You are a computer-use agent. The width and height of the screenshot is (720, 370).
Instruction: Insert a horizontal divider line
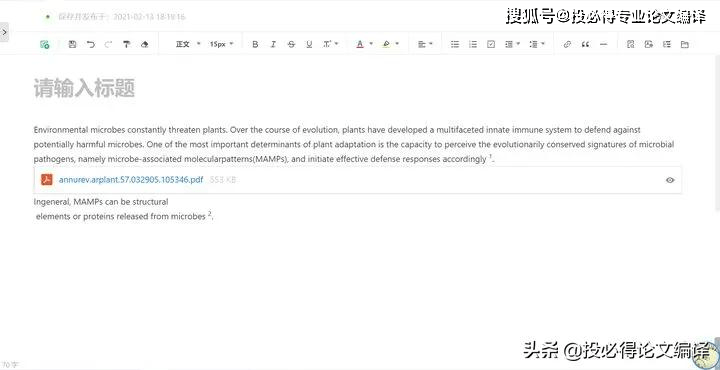tap(603, 45)
